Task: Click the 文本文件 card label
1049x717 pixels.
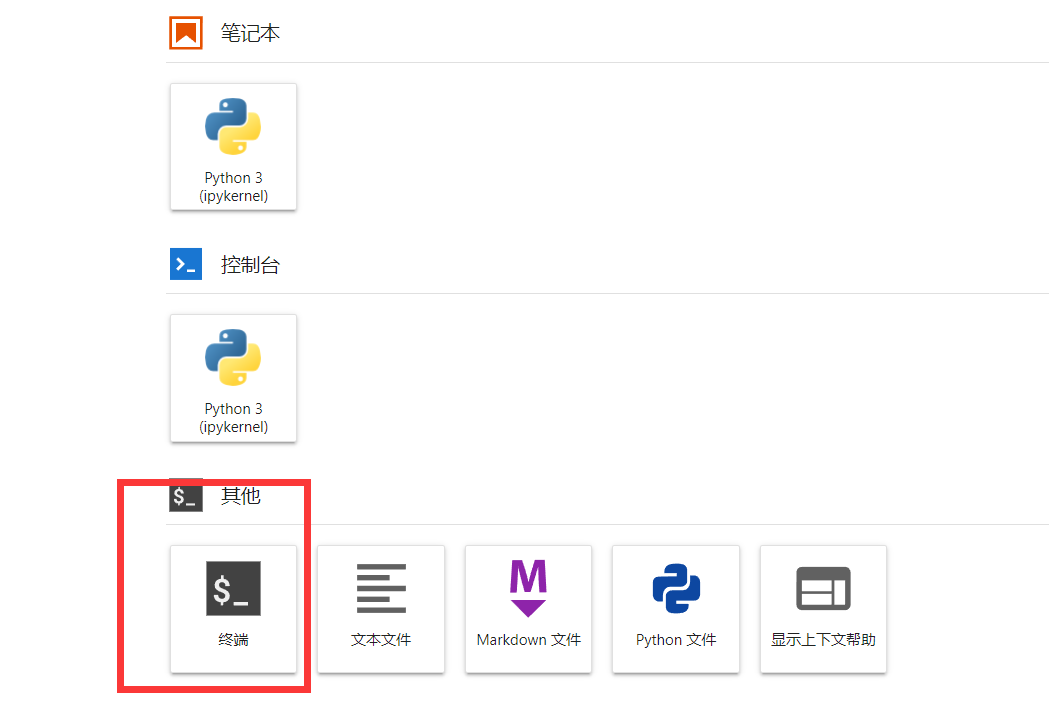Action: 381,640
